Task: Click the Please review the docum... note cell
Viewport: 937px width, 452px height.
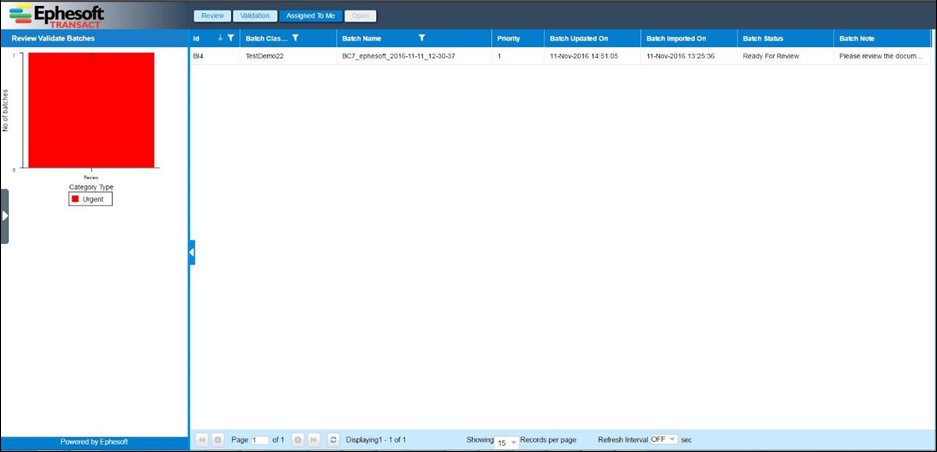Action: coord(883,56)
